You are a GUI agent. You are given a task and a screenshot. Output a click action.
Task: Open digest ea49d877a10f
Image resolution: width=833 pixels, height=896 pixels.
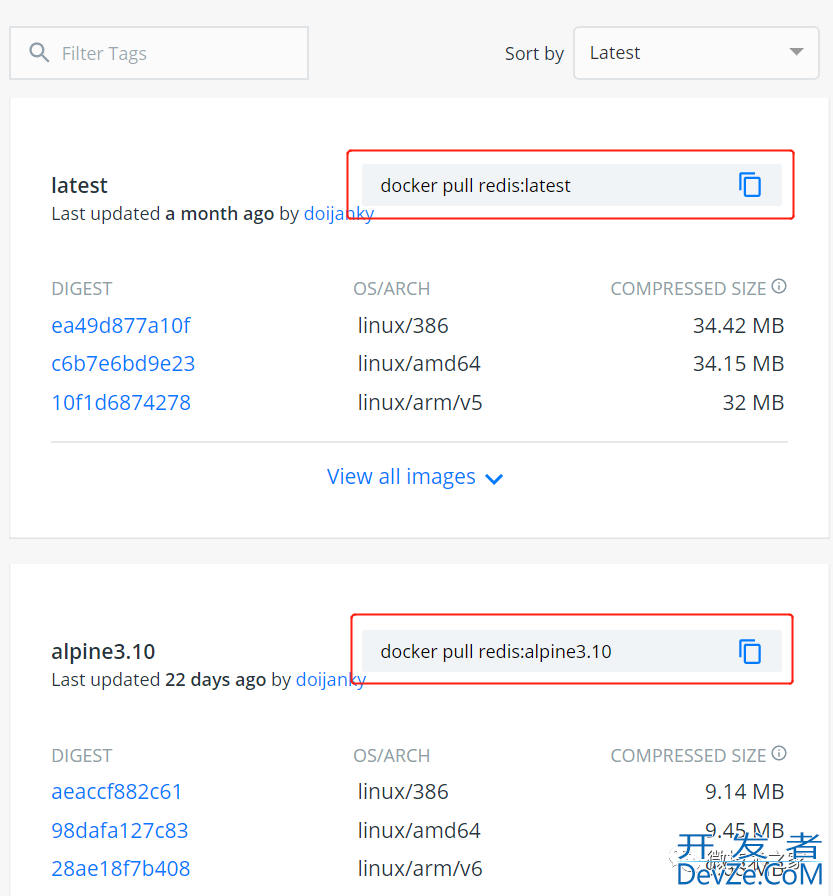pos(121,326)
